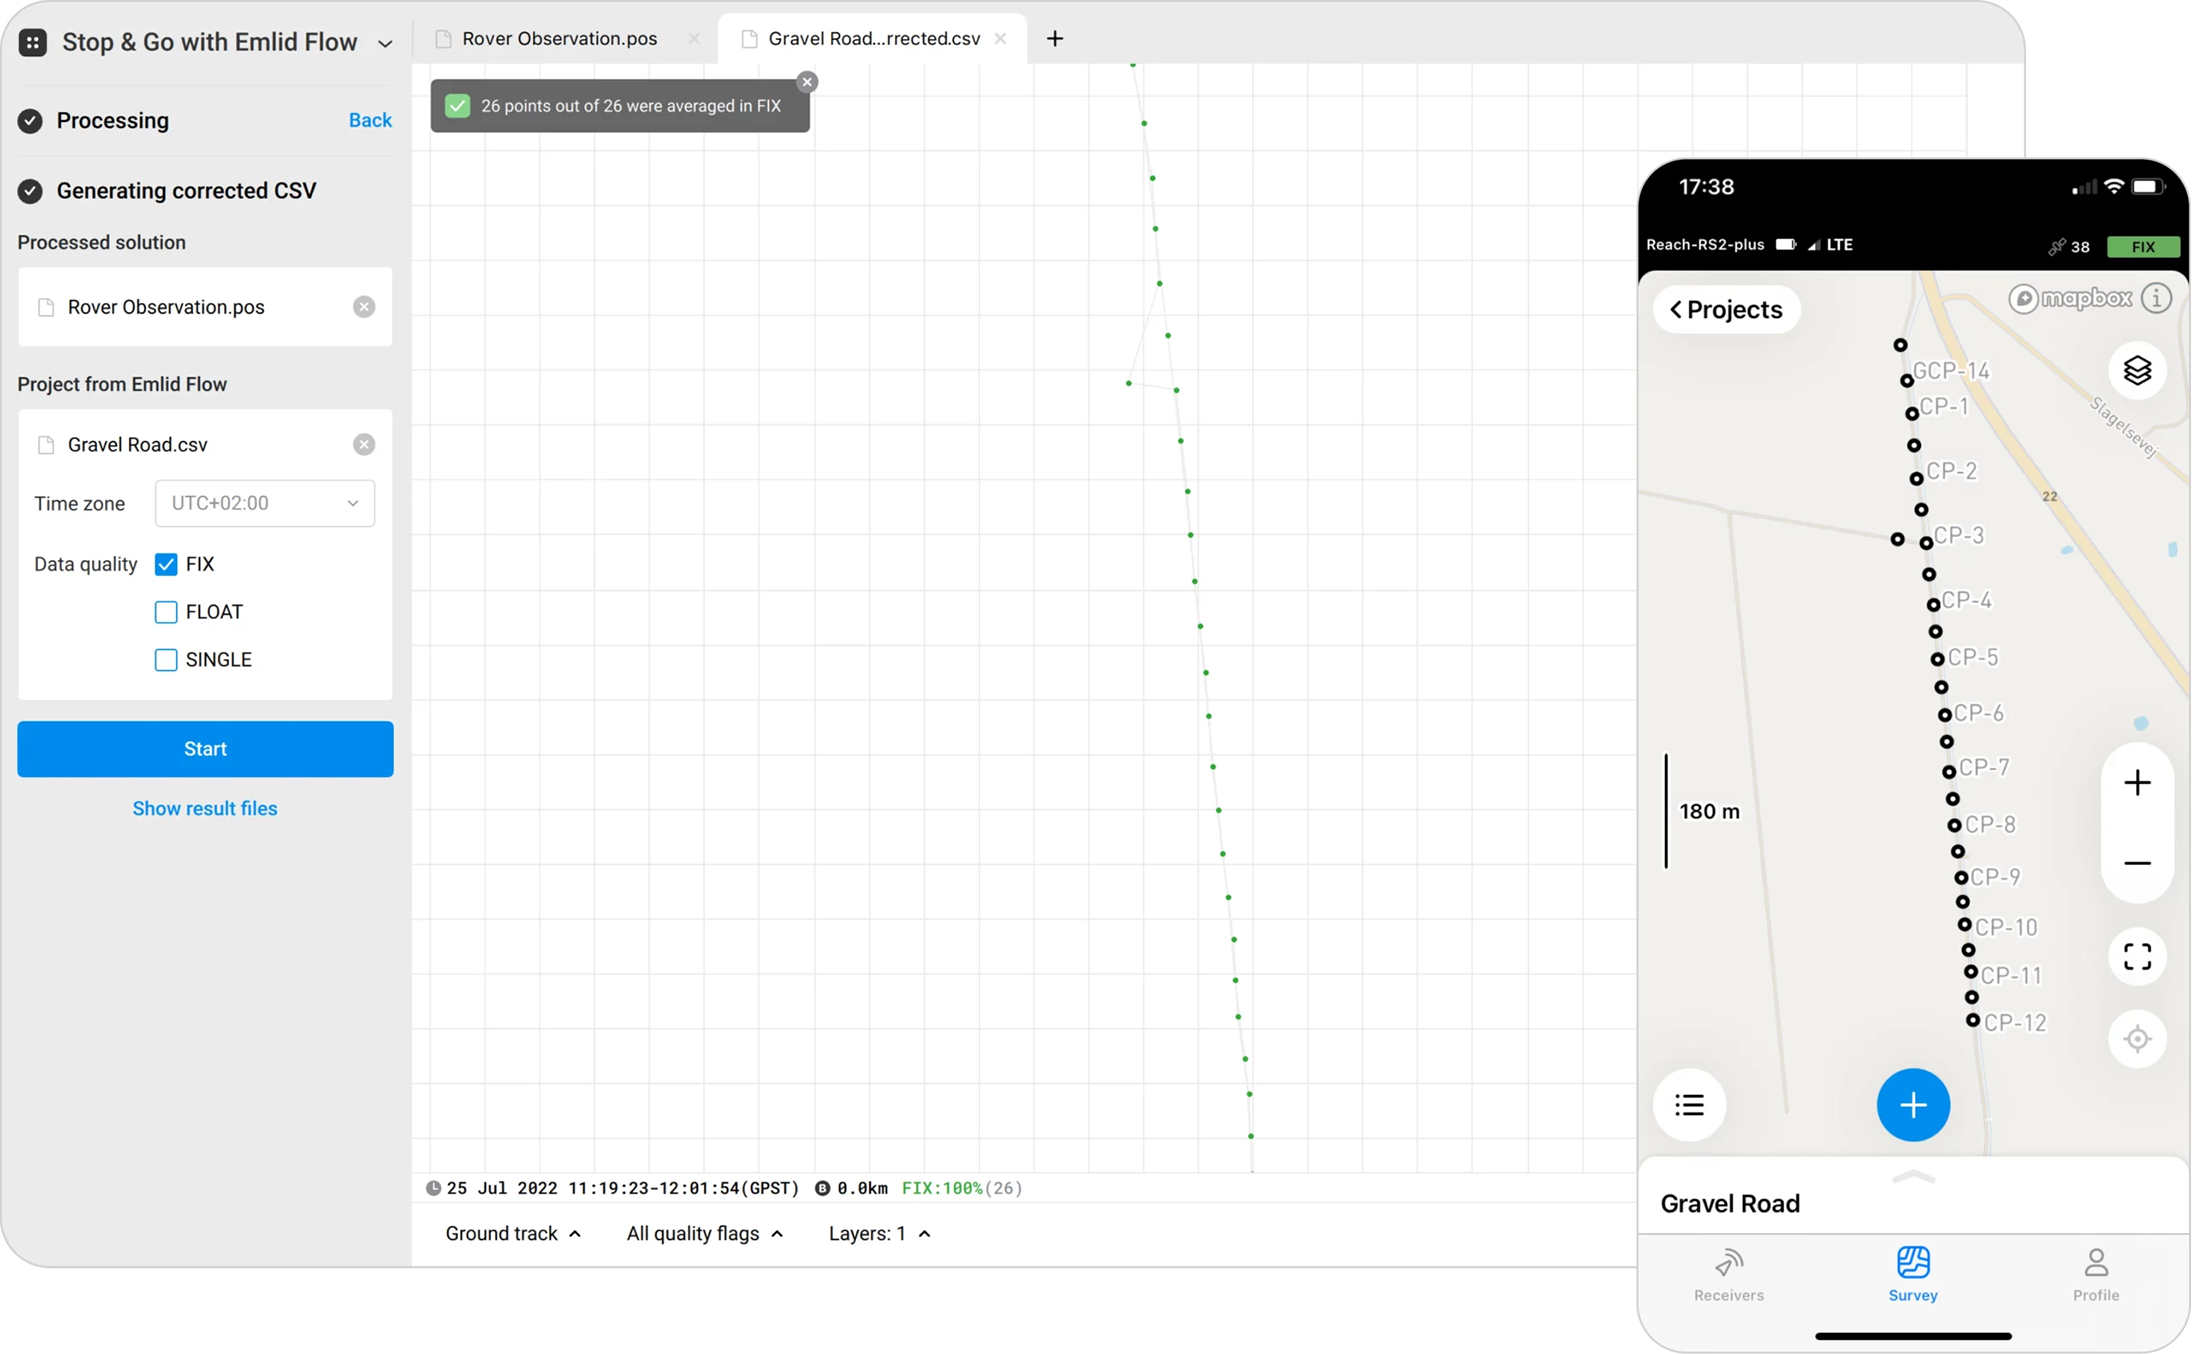Image resolution: width=2192 pixels, height=1354 pixels.
Task: Open the Mapbox info icon
Action: (x=2156, y=298)
